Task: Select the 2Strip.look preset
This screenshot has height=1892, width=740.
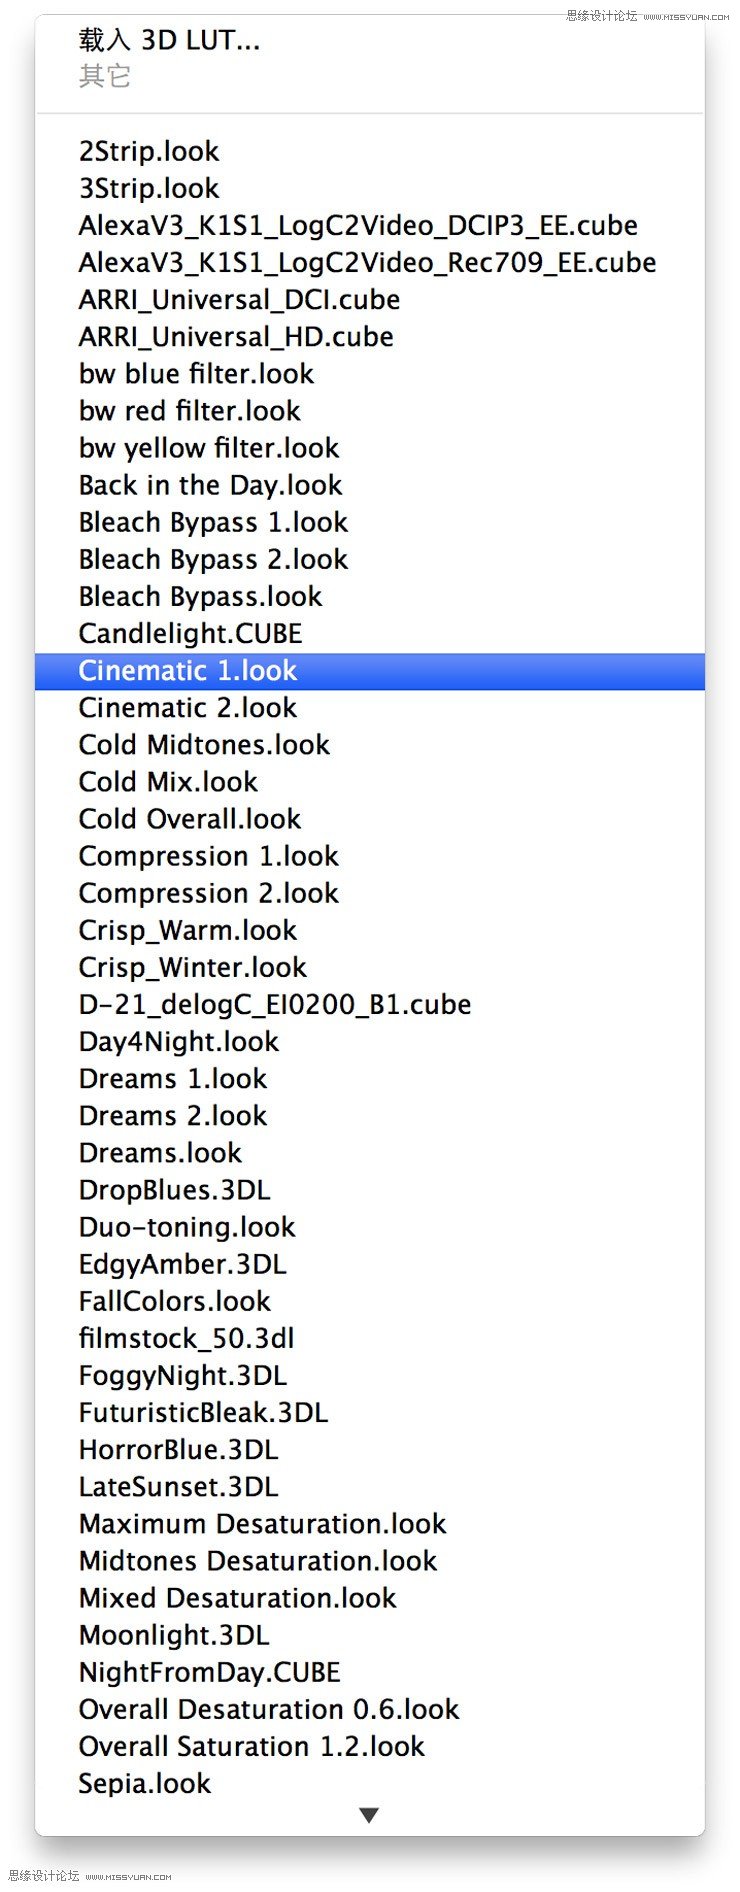Action: pos(149,151)
